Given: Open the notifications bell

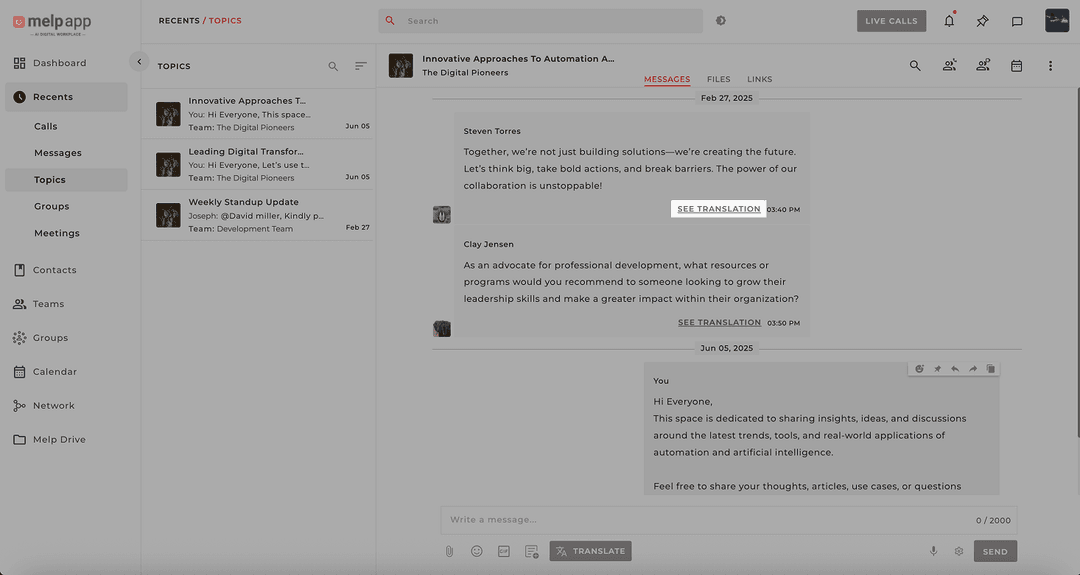Looking at the screenshot, I should click(949, 21).
